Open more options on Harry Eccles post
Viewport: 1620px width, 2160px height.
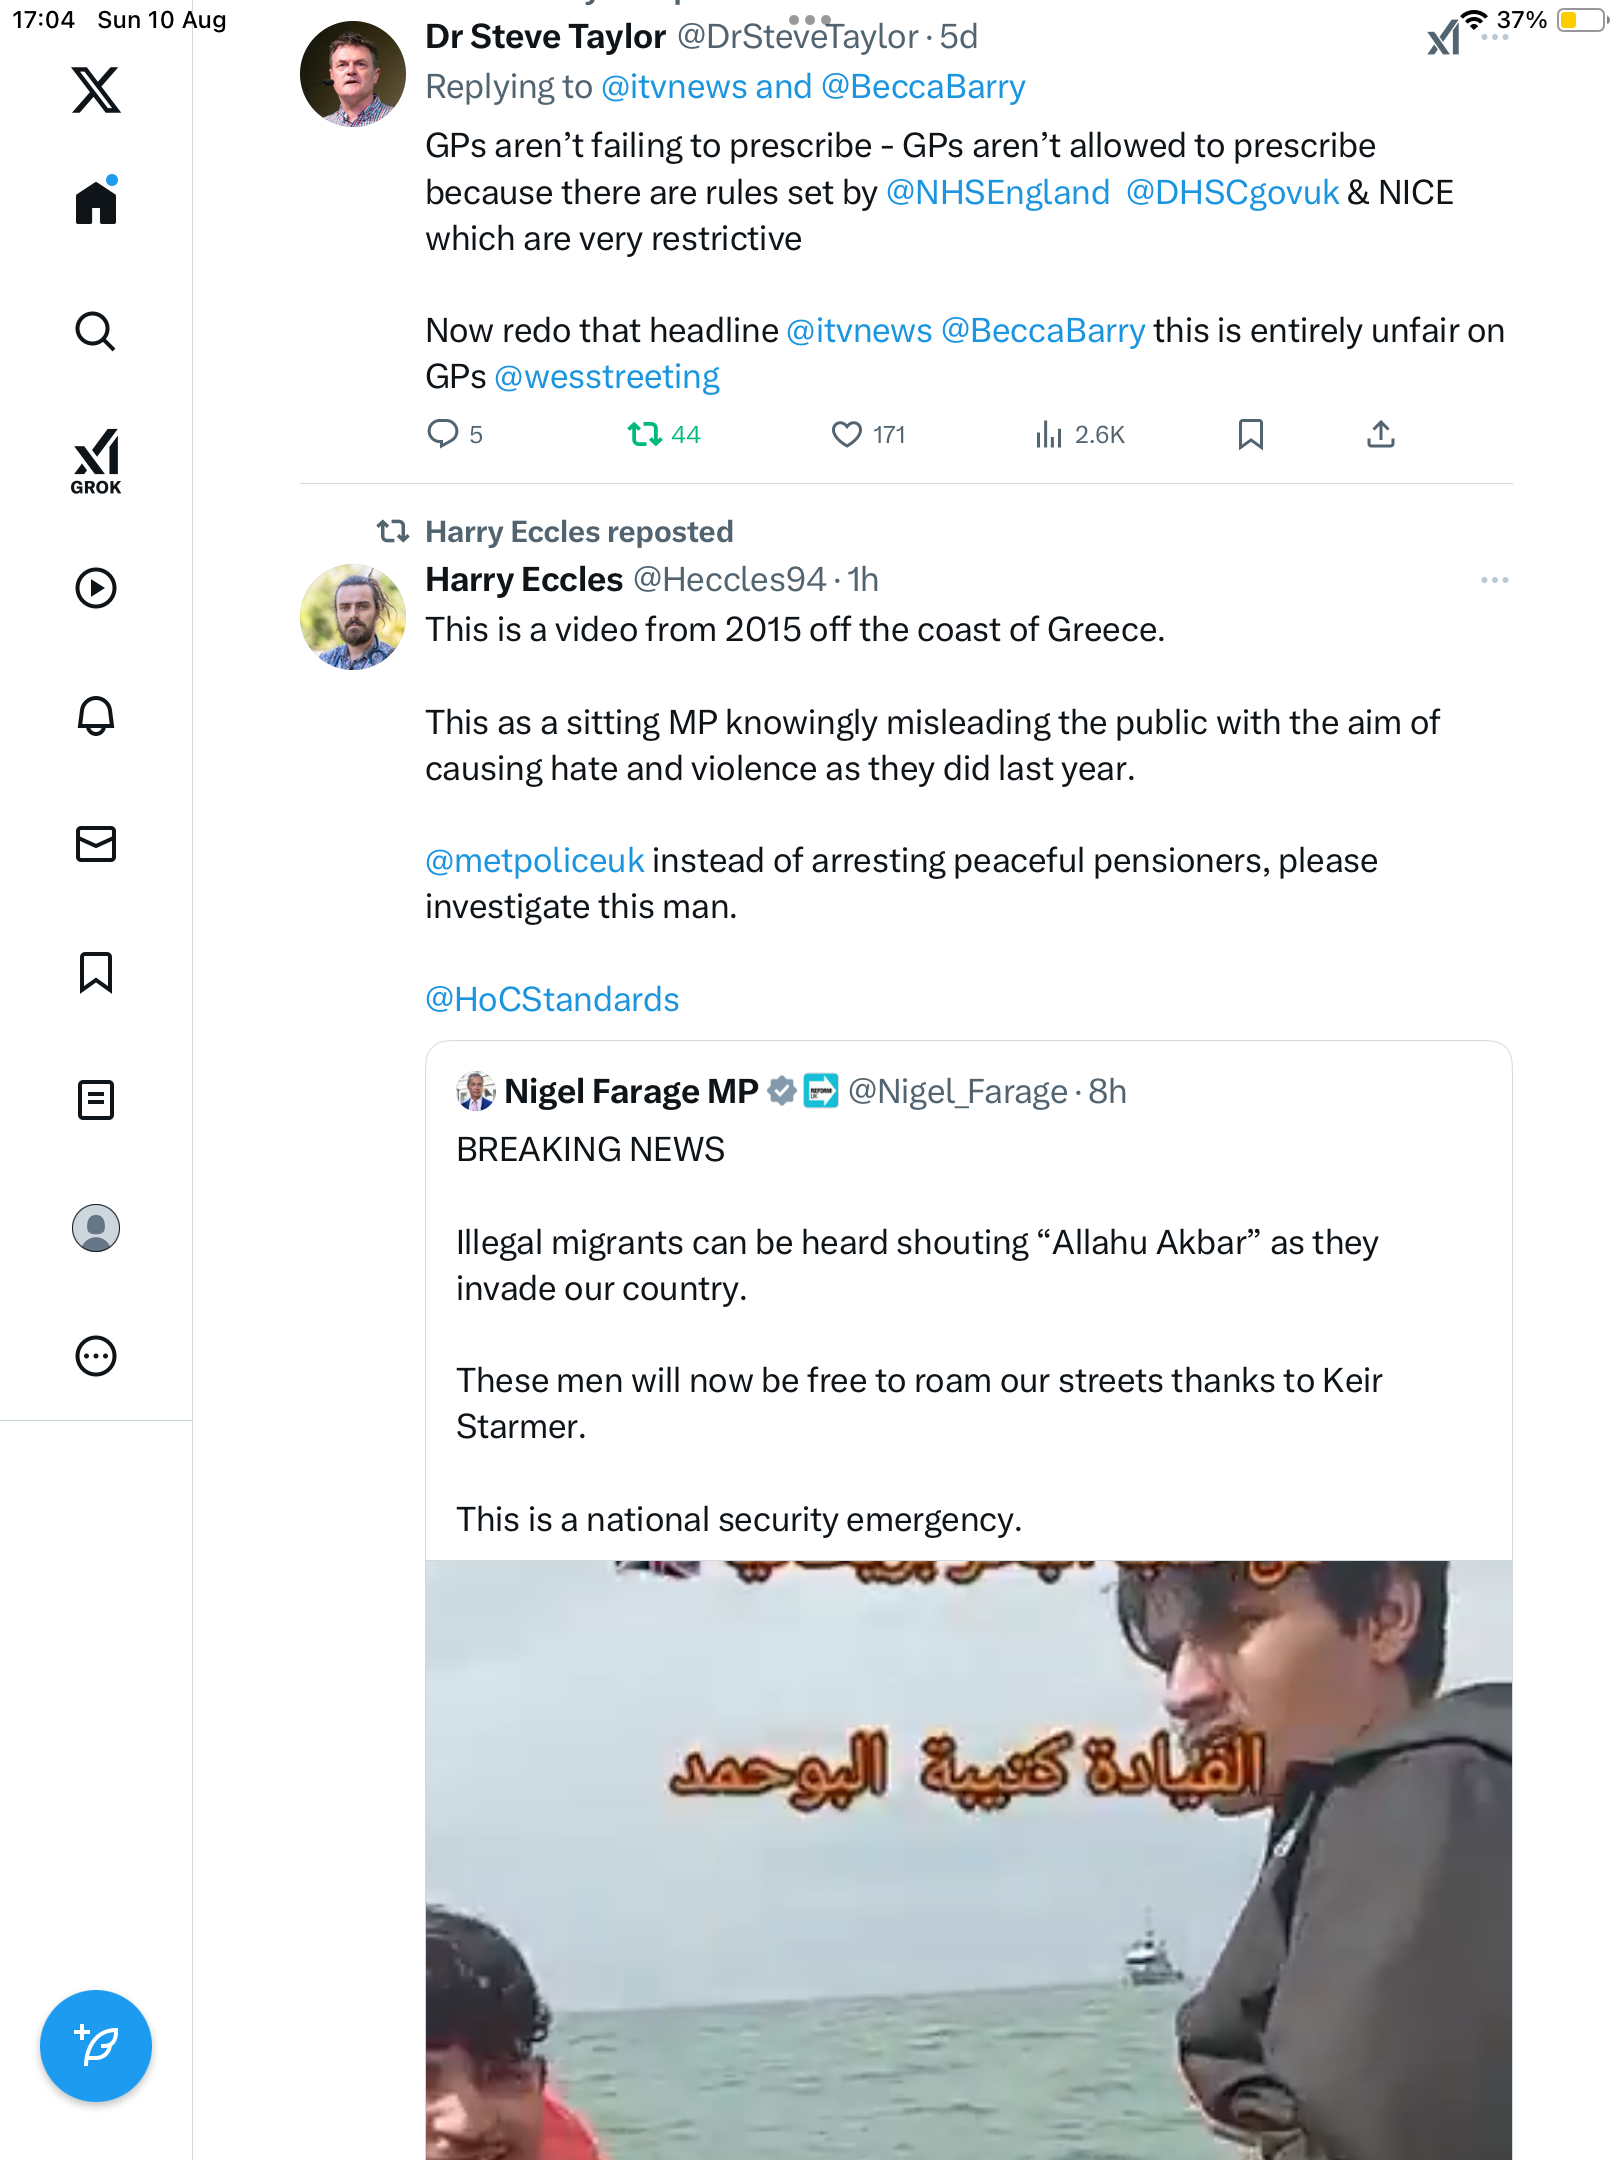pyautogui.click(x=1494, y=580)
